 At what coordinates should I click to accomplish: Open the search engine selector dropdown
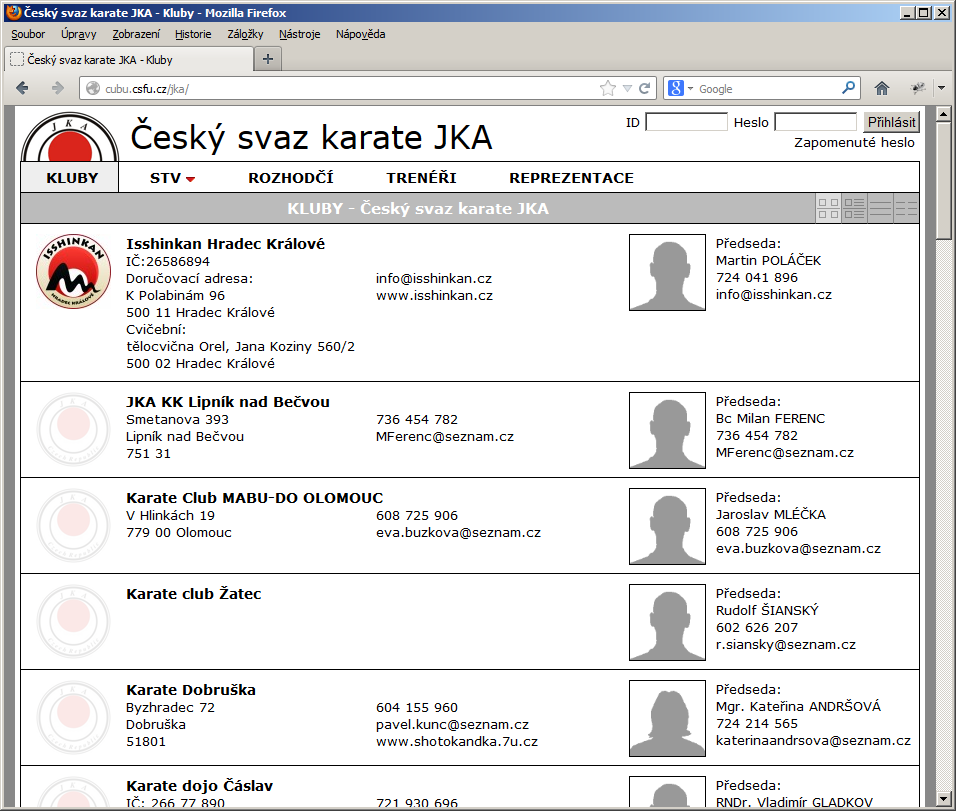coord(691,89)
